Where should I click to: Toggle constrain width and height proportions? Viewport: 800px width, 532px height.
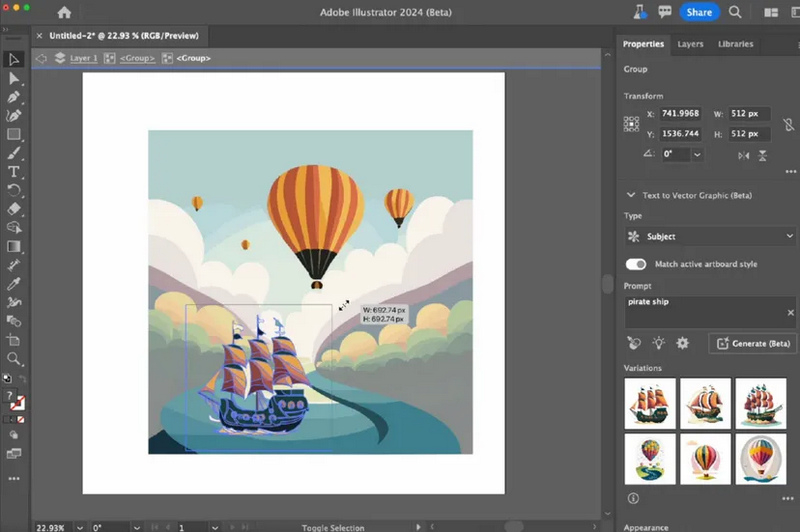pyautogui.click(x=789, y=124)
